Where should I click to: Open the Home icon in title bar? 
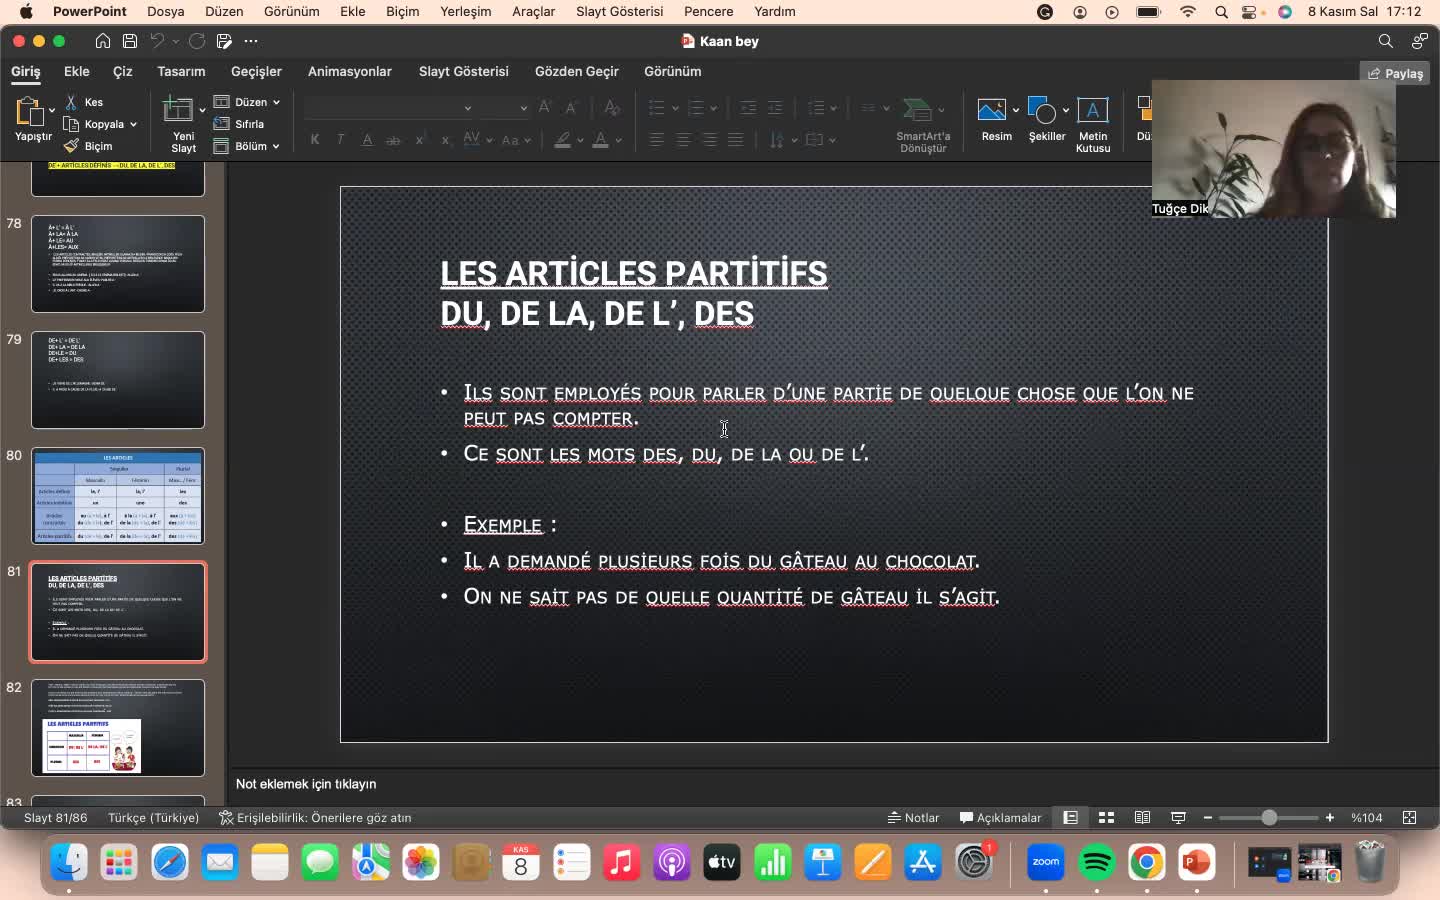103,41
